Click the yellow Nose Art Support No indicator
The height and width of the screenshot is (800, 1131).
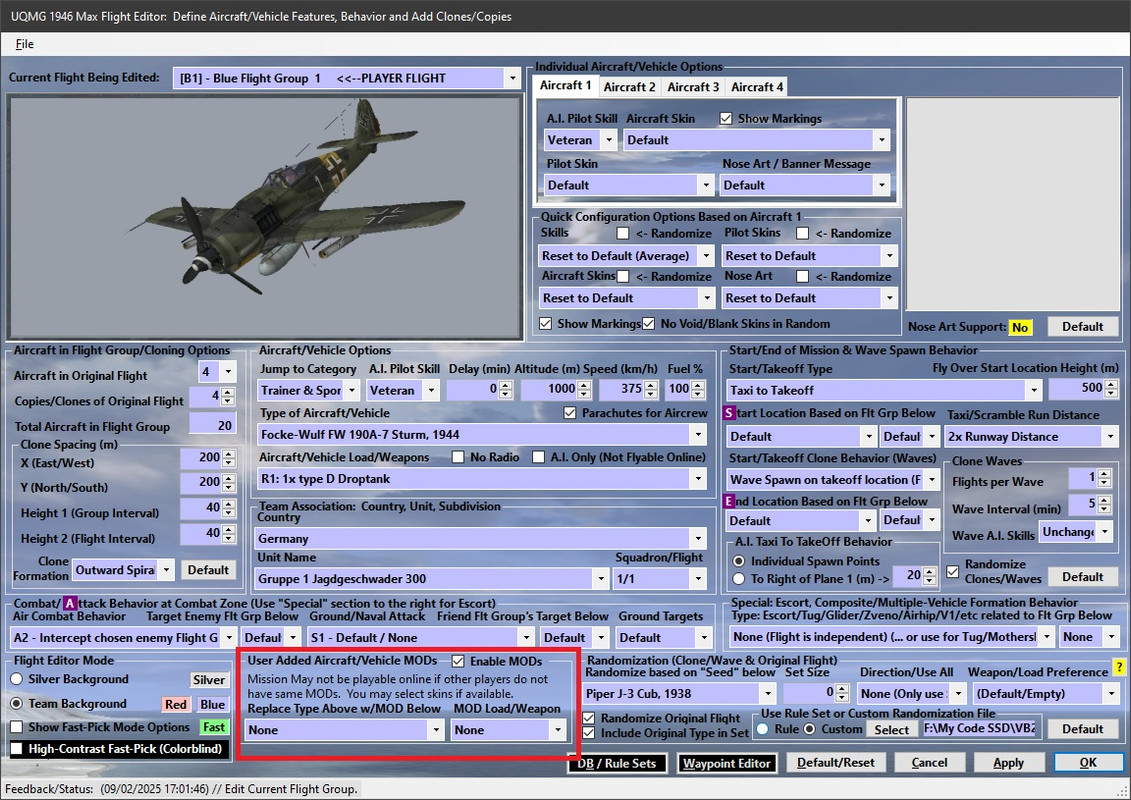point(1020,328)
